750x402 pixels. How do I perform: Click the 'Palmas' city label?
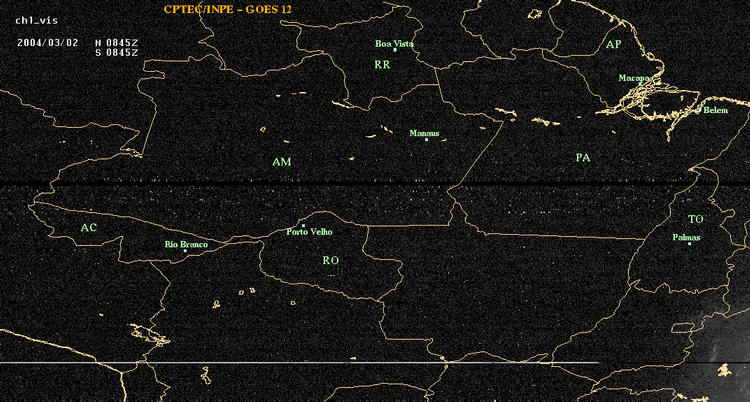click(x=686, y=237)
